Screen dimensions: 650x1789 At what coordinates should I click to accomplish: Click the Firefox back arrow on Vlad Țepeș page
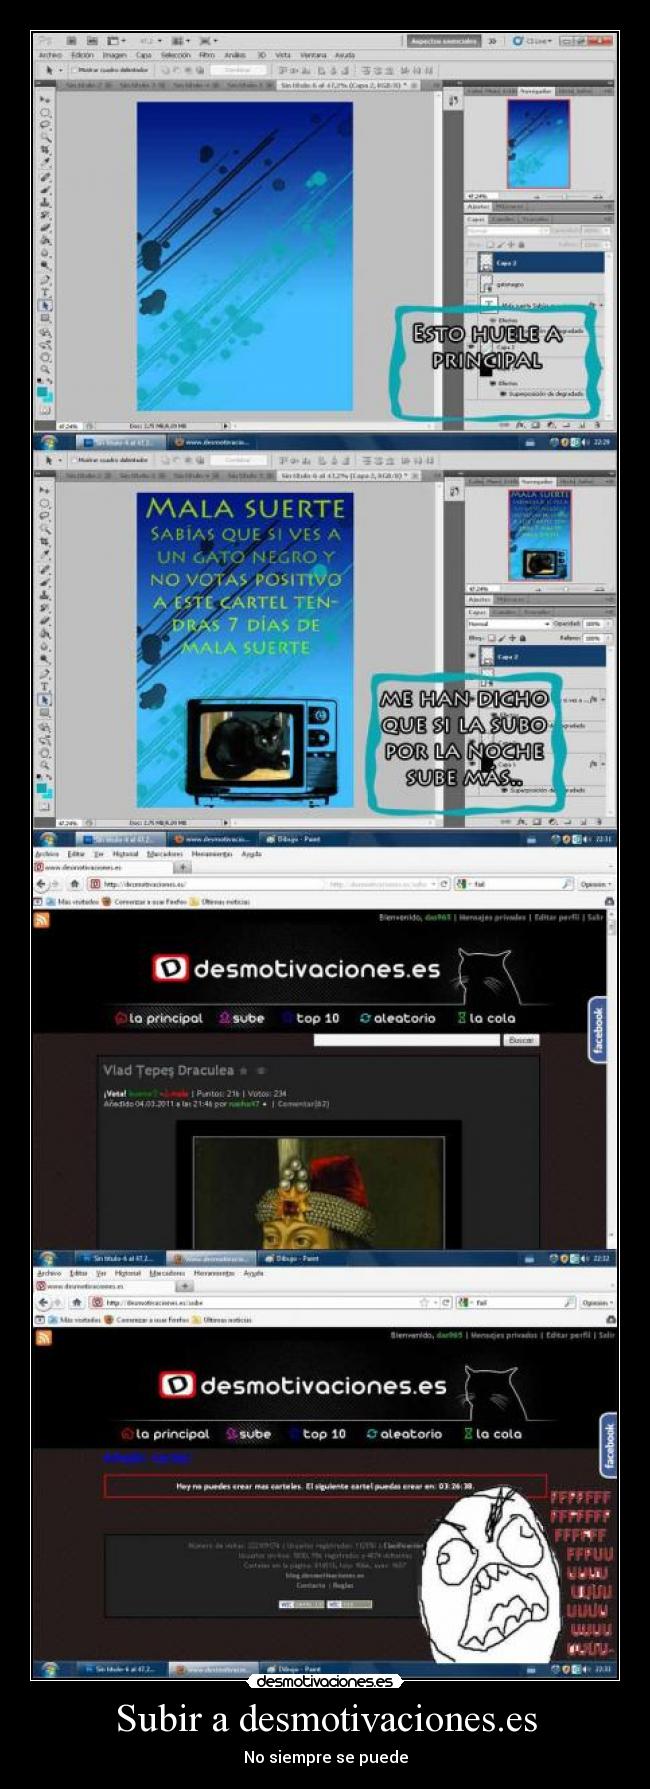pos(43,884)
